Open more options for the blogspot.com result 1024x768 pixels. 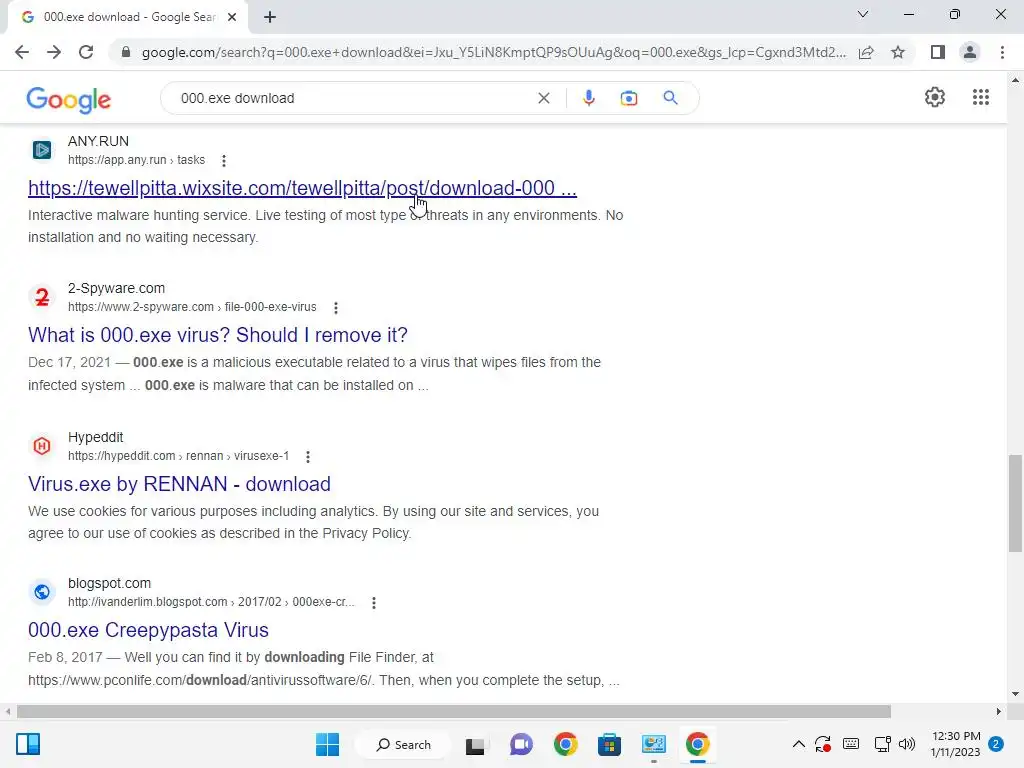[374, 603]
